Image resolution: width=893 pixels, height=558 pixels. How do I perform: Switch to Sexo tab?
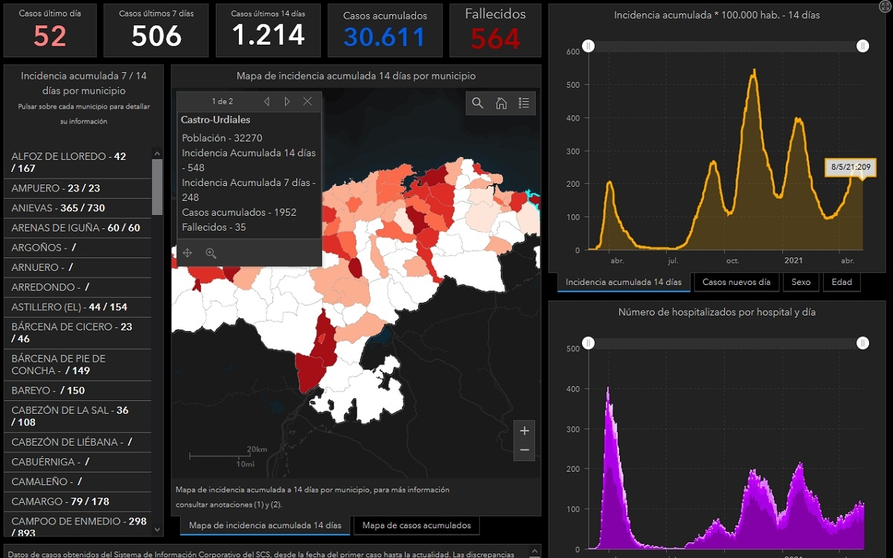coord(801,282)
